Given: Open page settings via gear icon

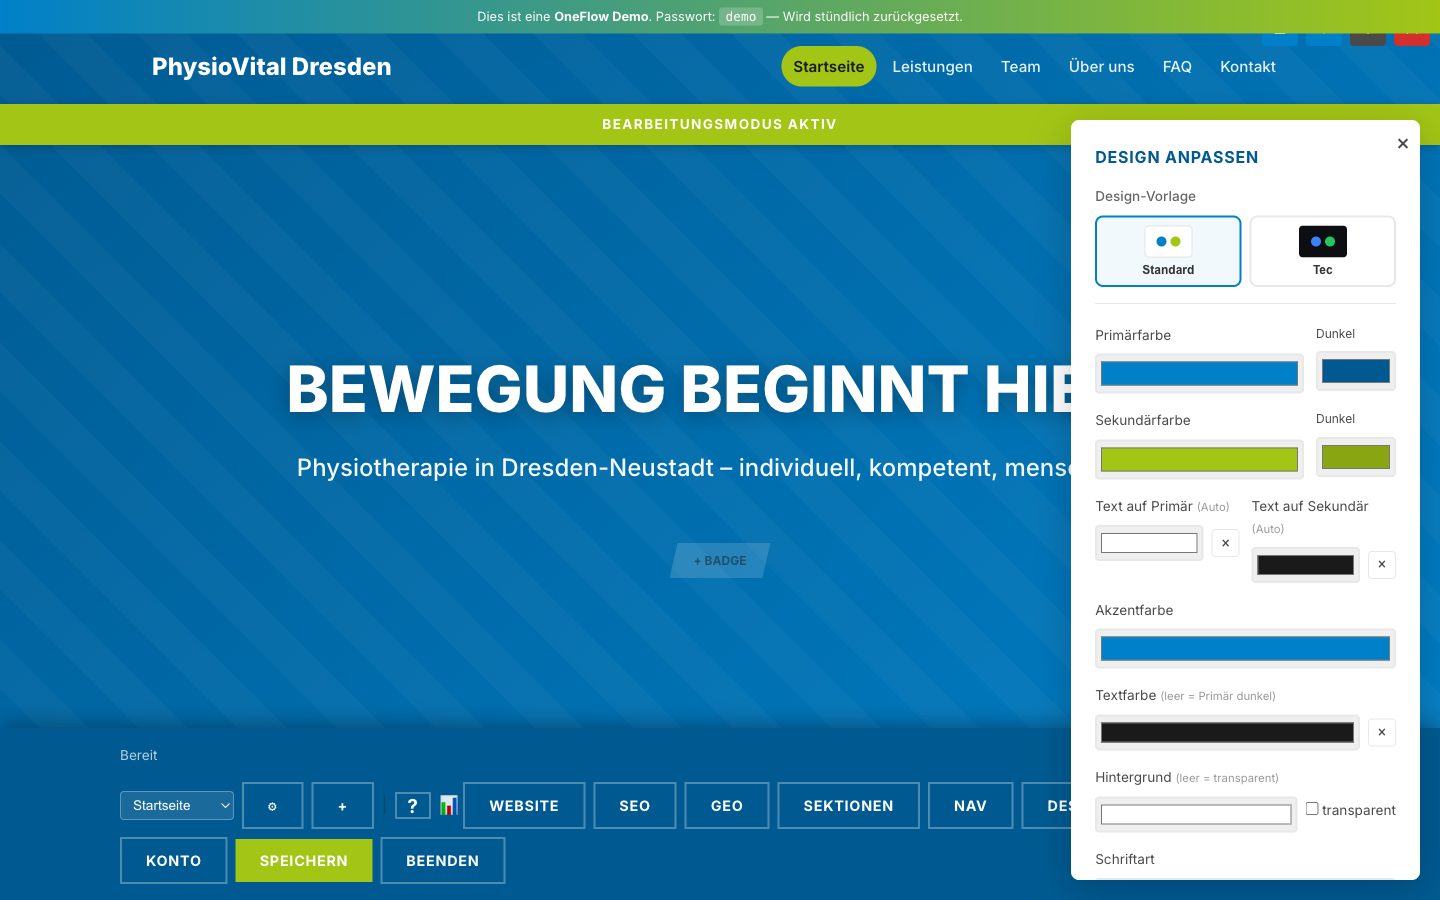Looking at the screenshot, I should (272, 805).
